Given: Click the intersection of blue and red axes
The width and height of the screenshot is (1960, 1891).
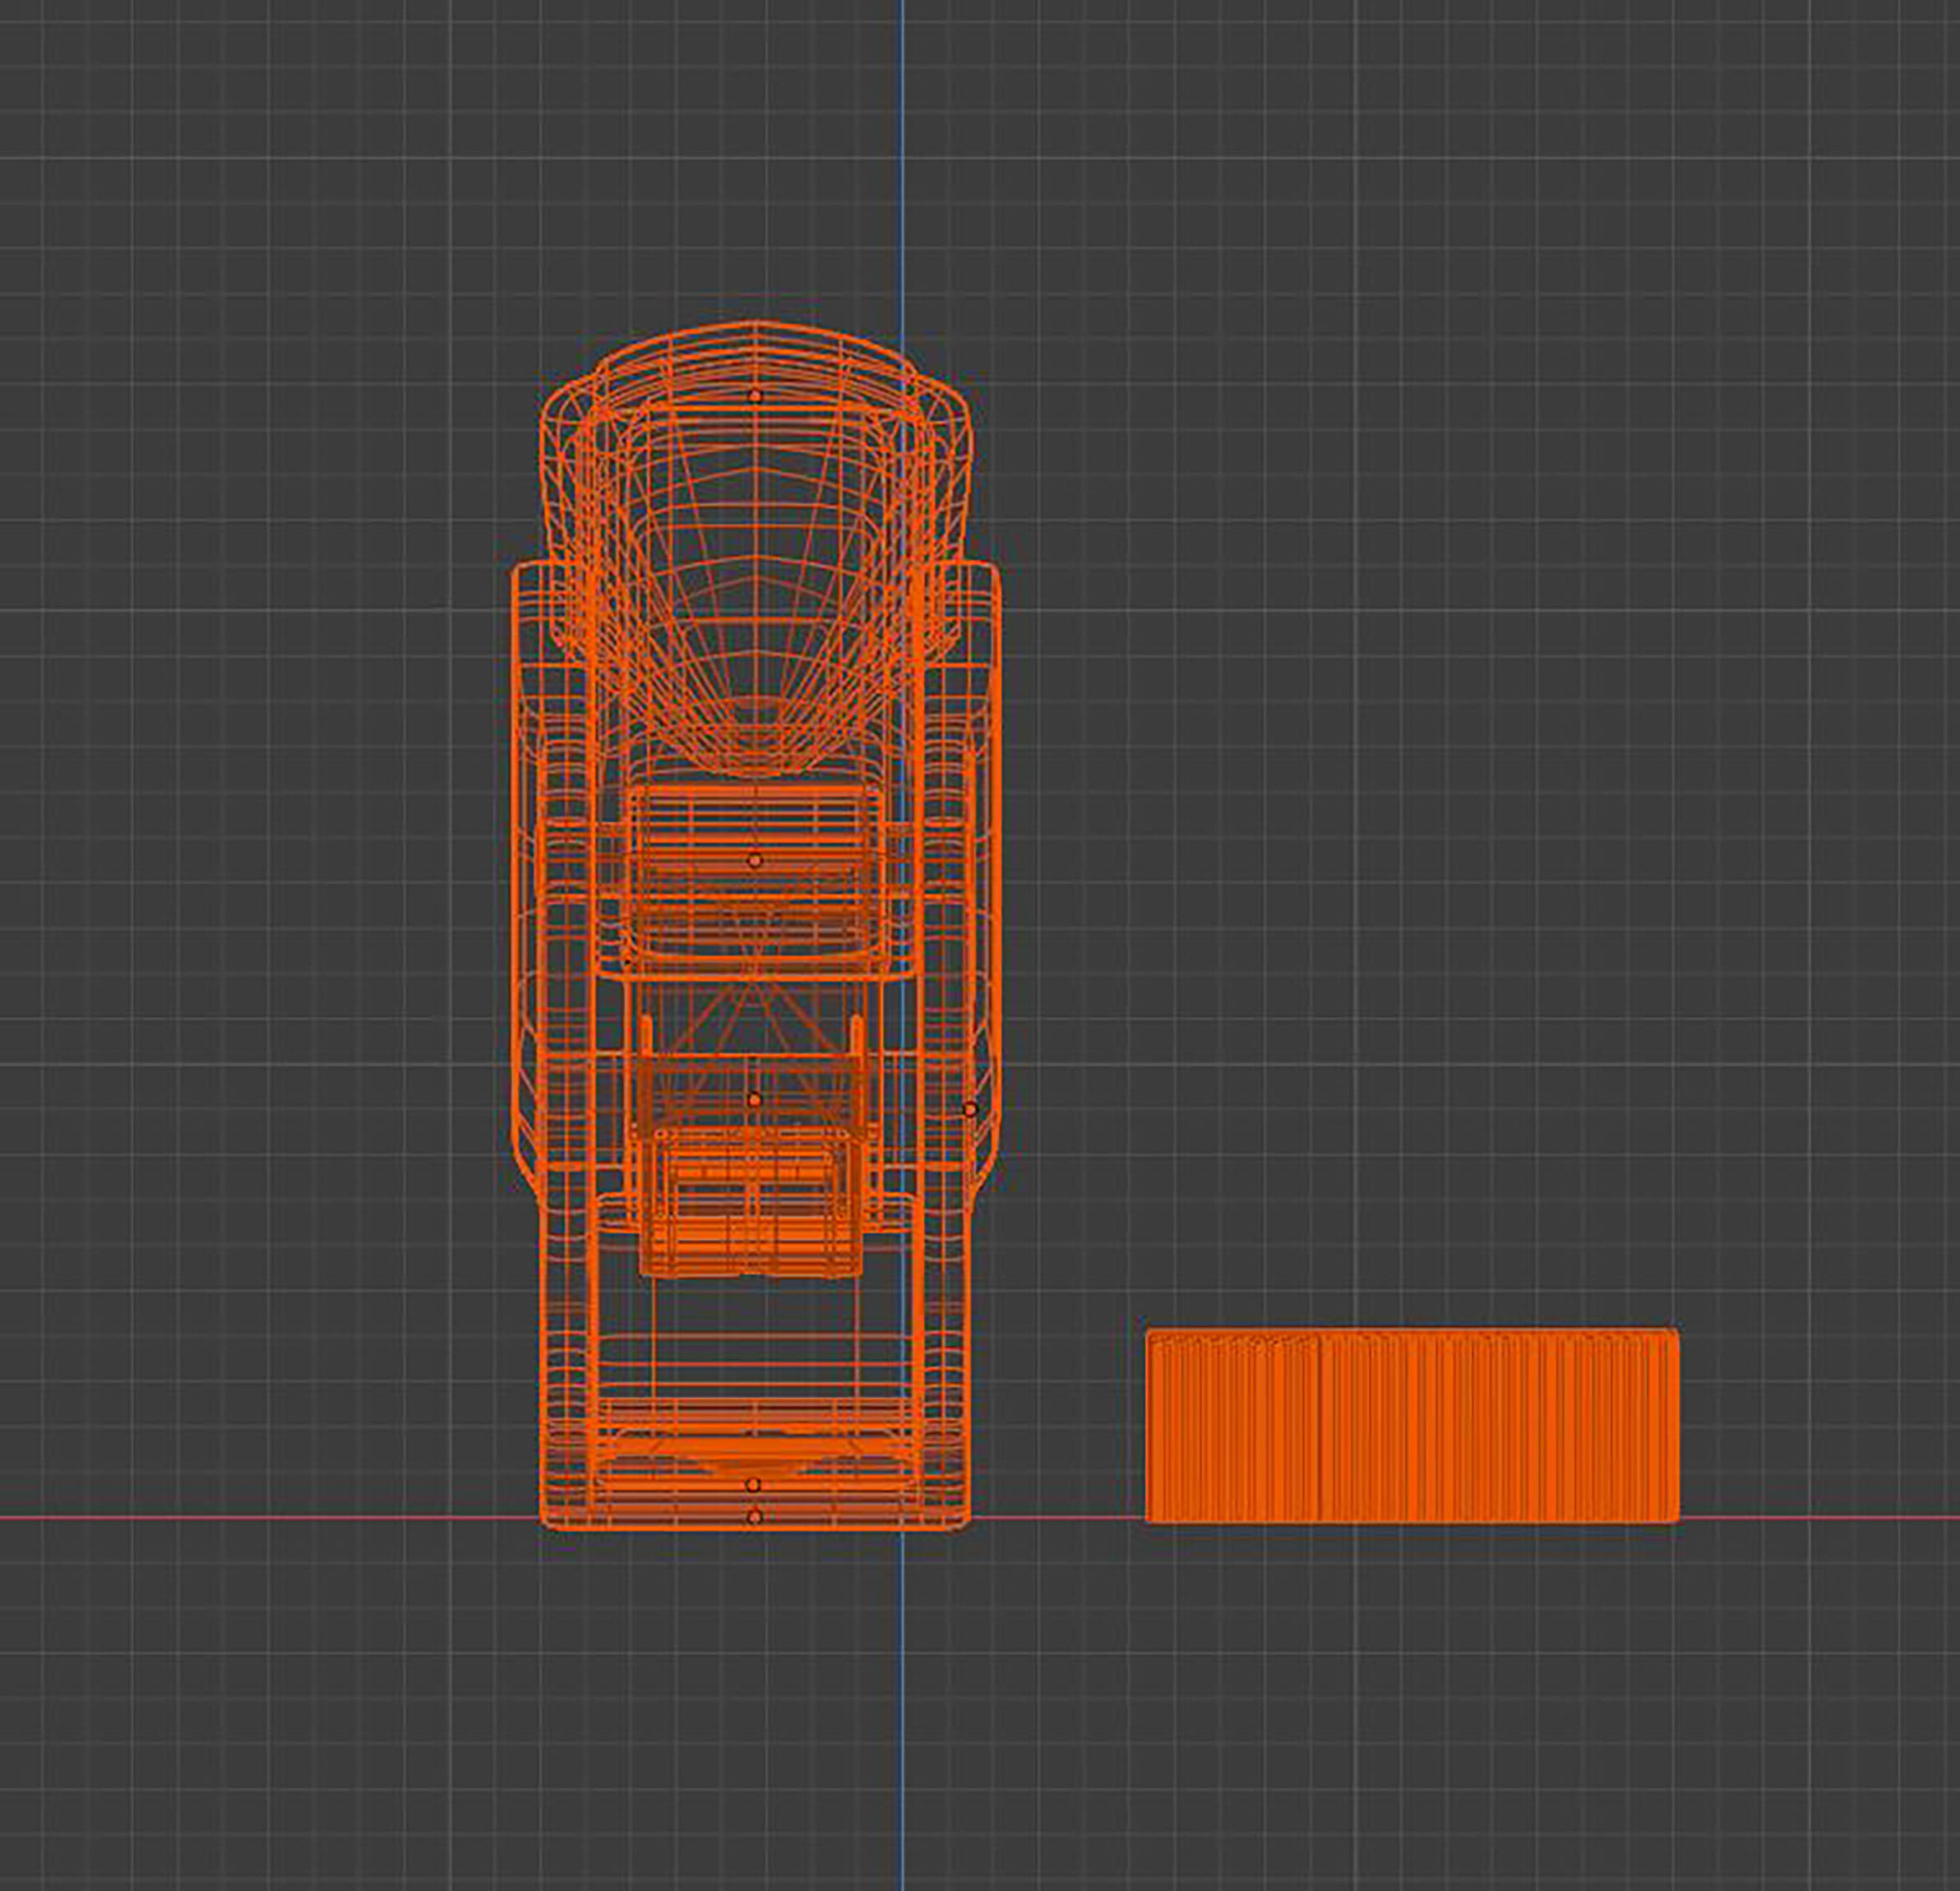Looking at the screenshot, I should coord(902,1518).
